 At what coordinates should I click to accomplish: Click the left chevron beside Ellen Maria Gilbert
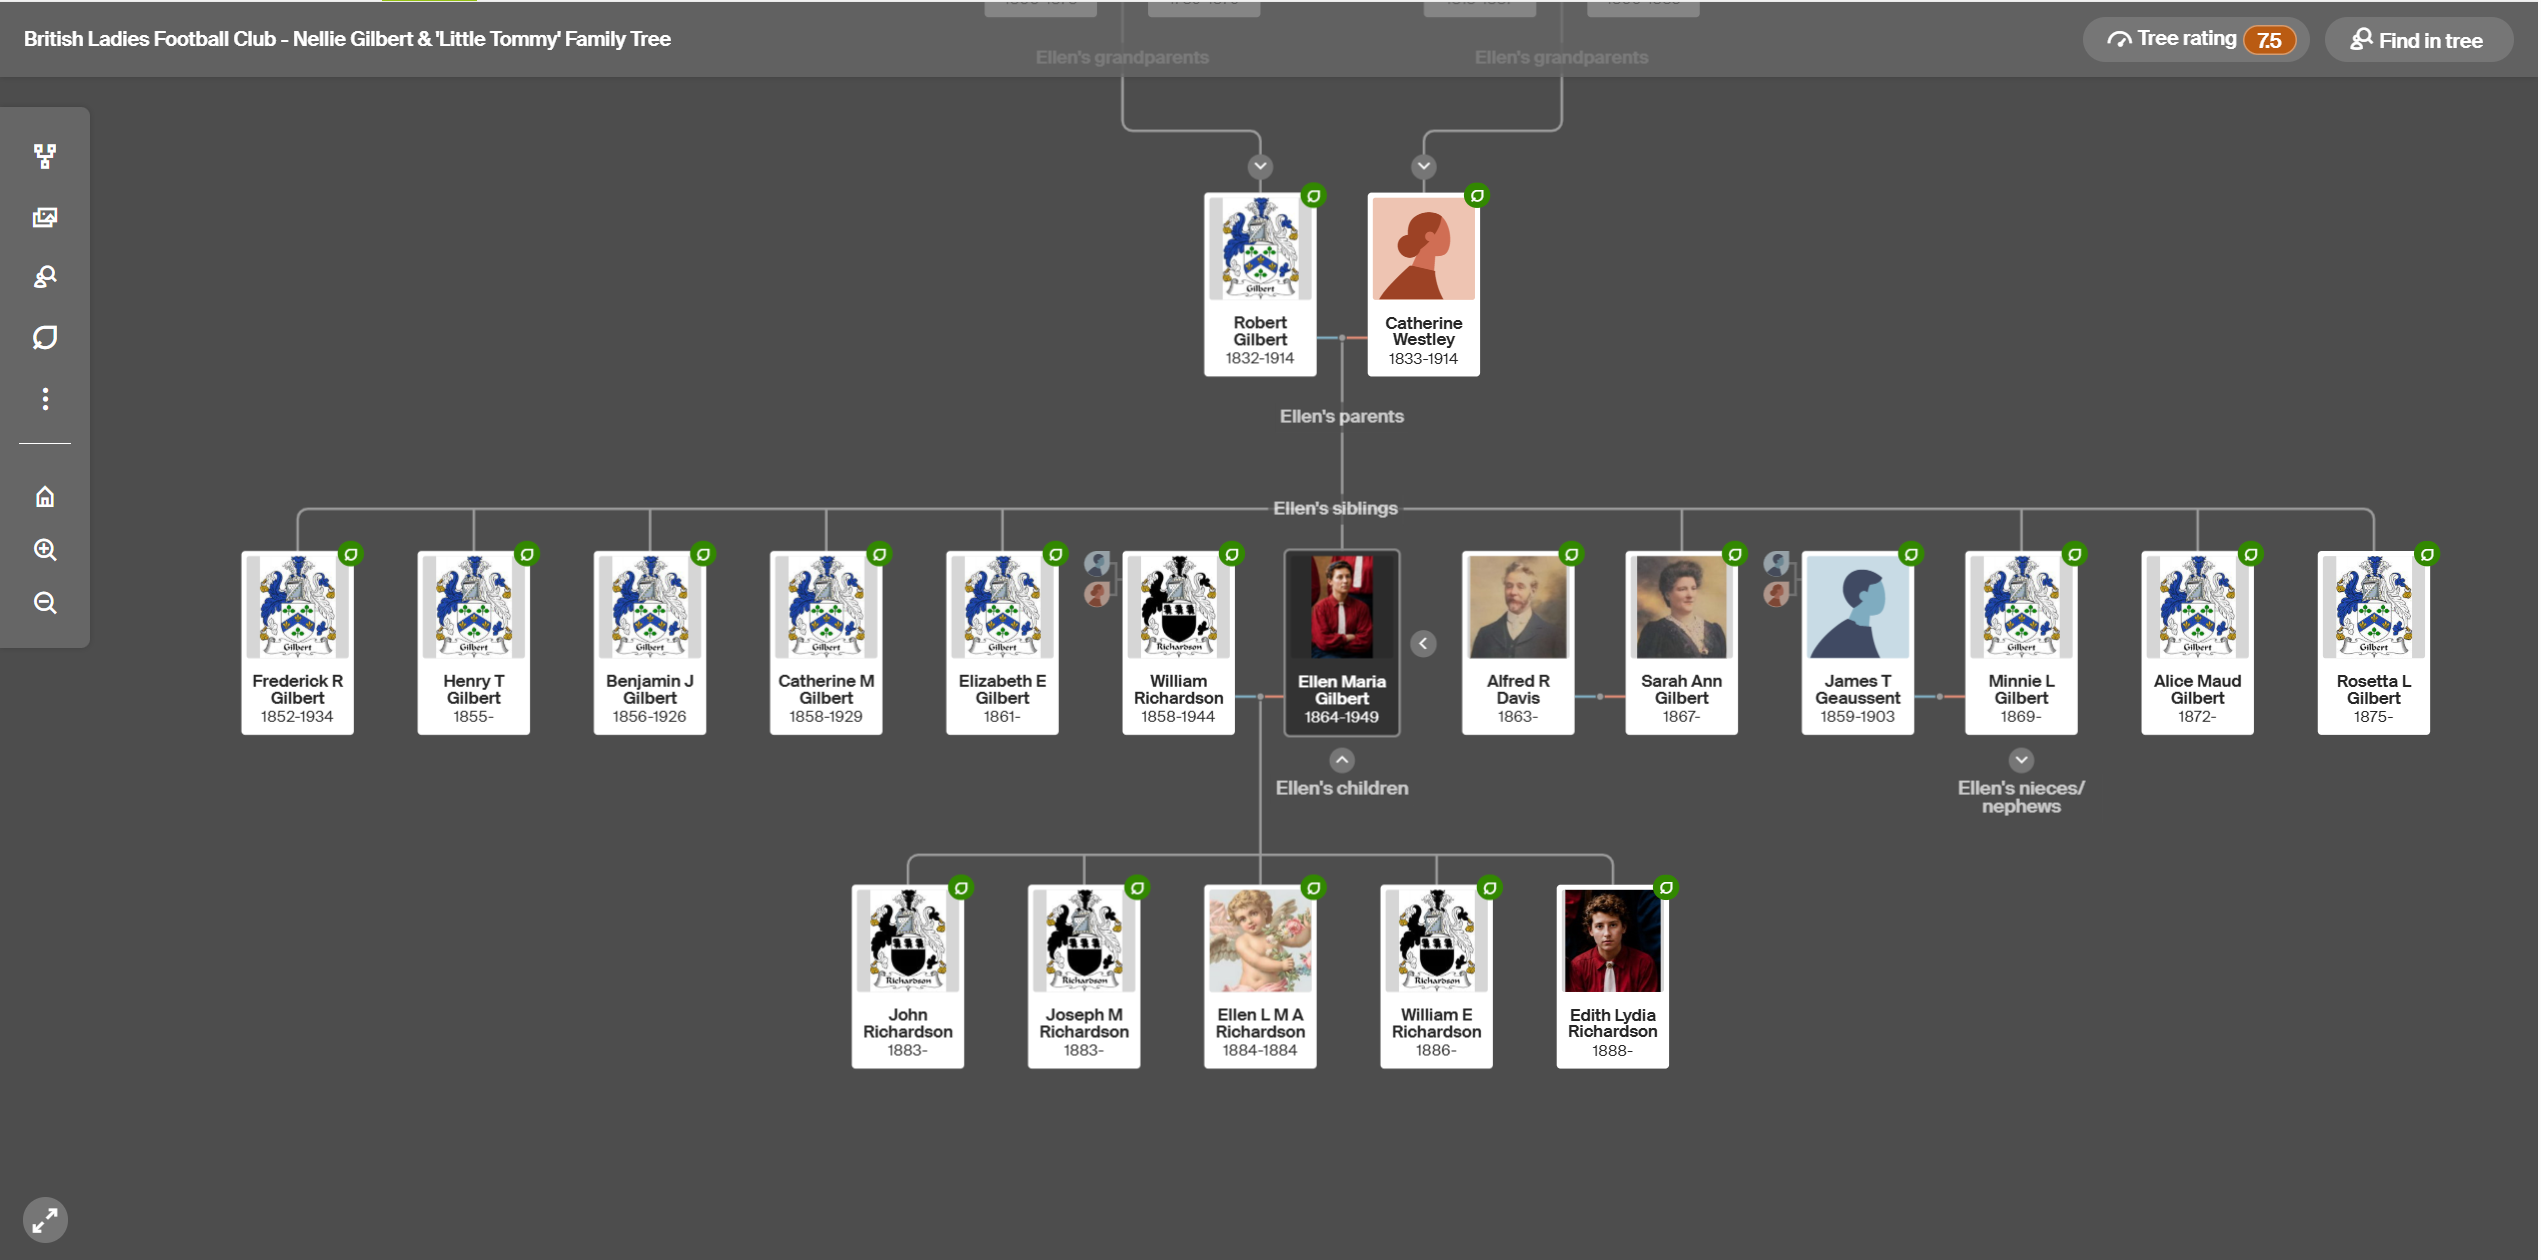1424,643
